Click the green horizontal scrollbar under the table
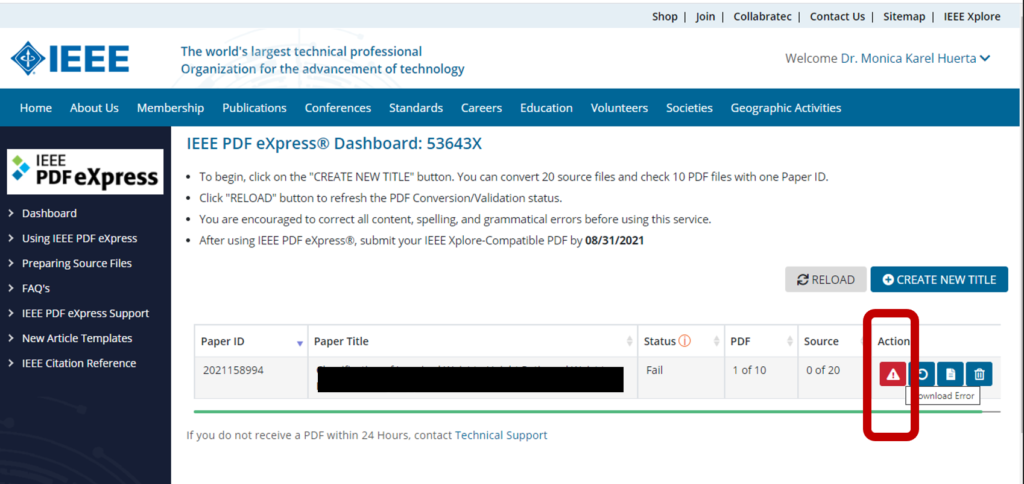The height and width of the screenshot is (484, 1024). [588, 411]
